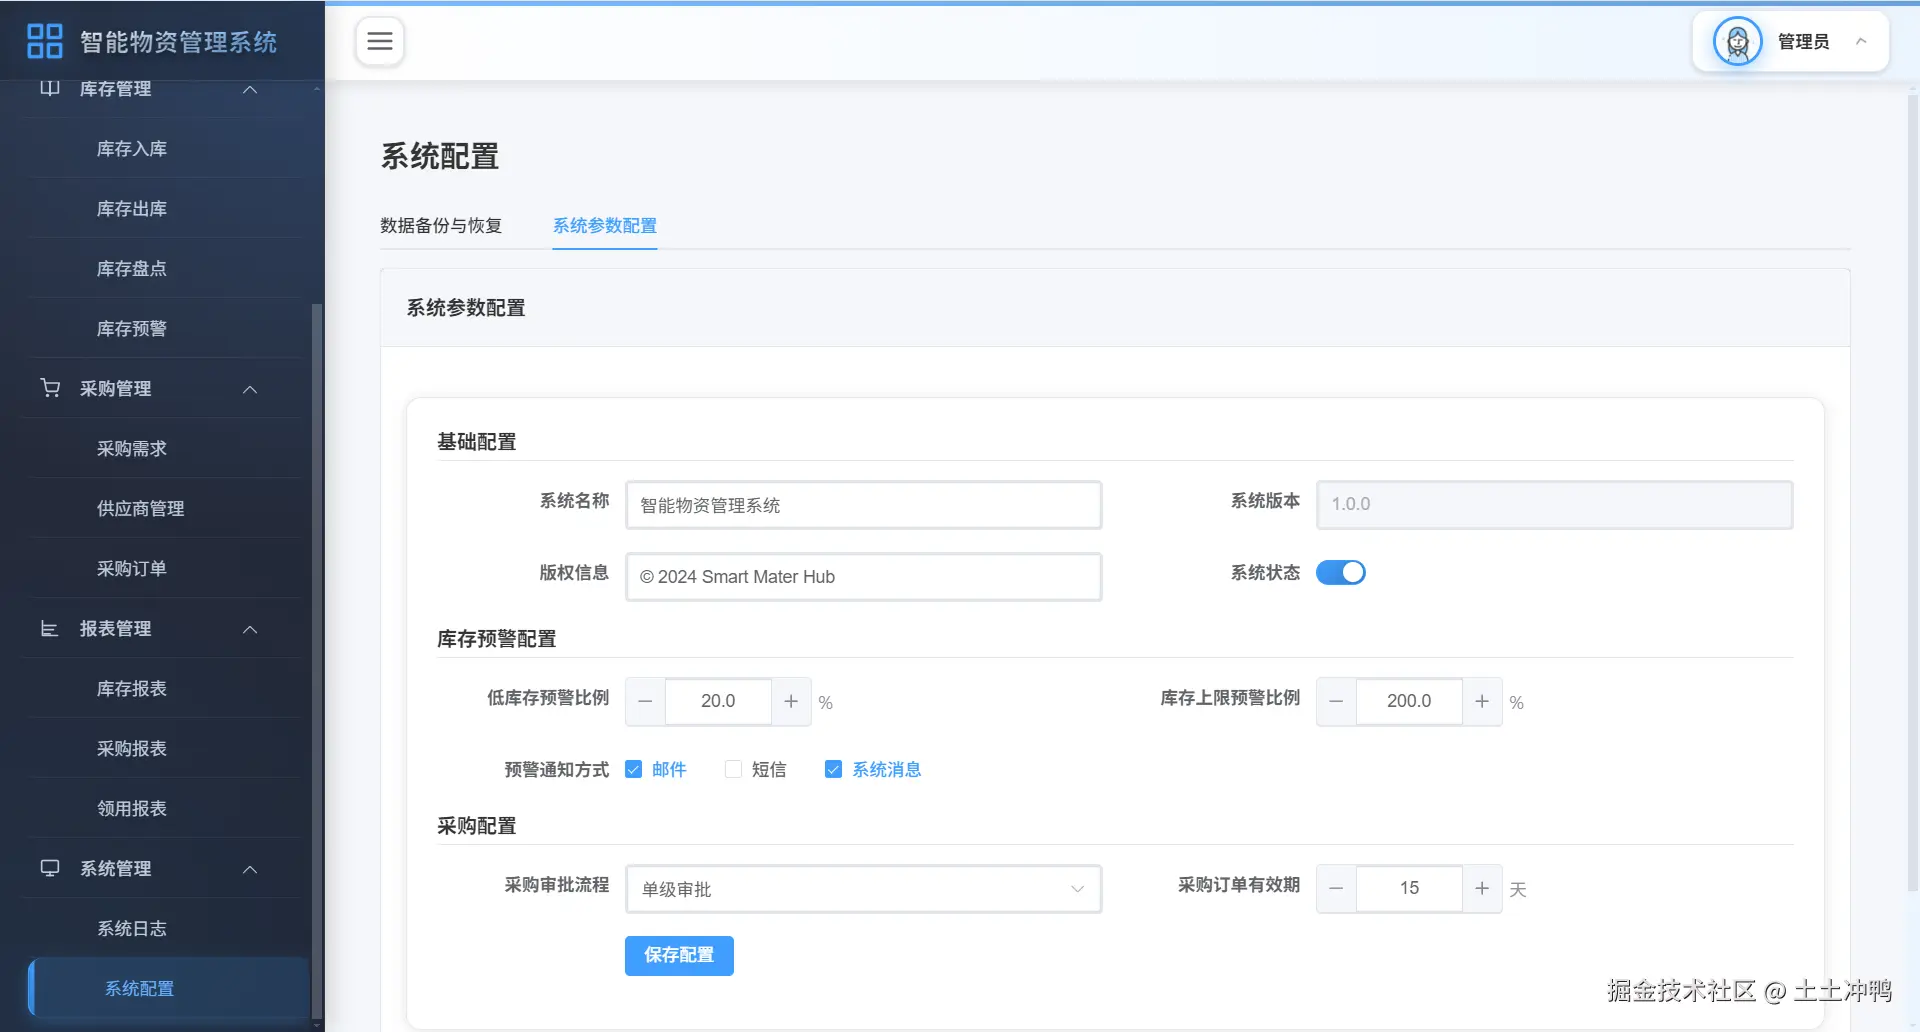
Task: Select 系统配置 sidebar item
Action: [x=168, y=988]
